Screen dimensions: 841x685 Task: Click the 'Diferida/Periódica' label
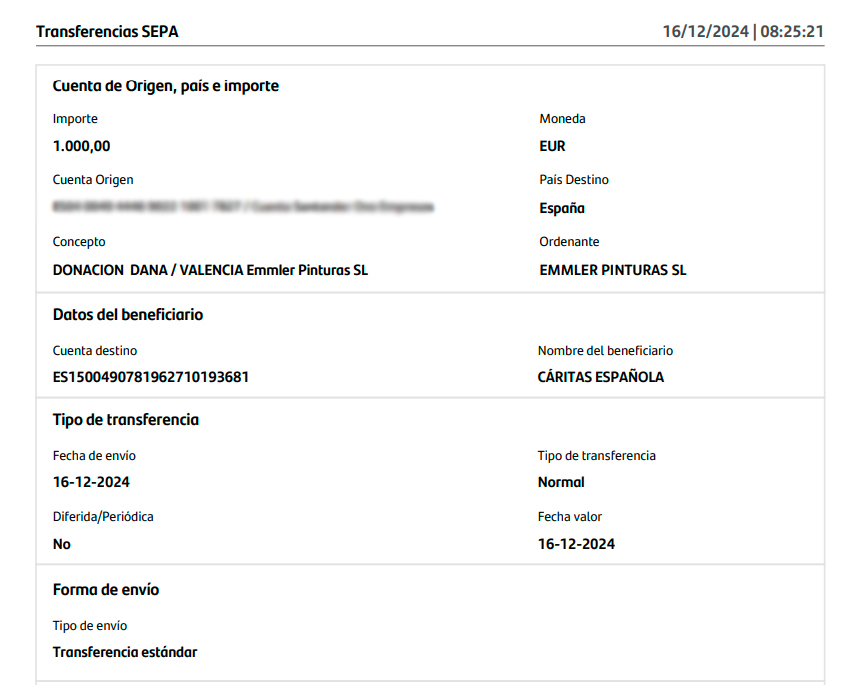103,517
